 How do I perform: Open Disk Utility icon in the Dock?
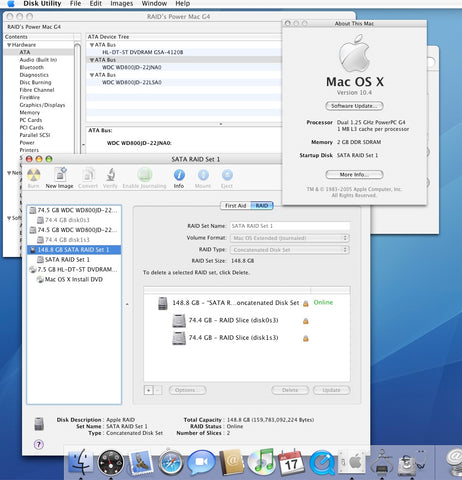click(412, 463)
